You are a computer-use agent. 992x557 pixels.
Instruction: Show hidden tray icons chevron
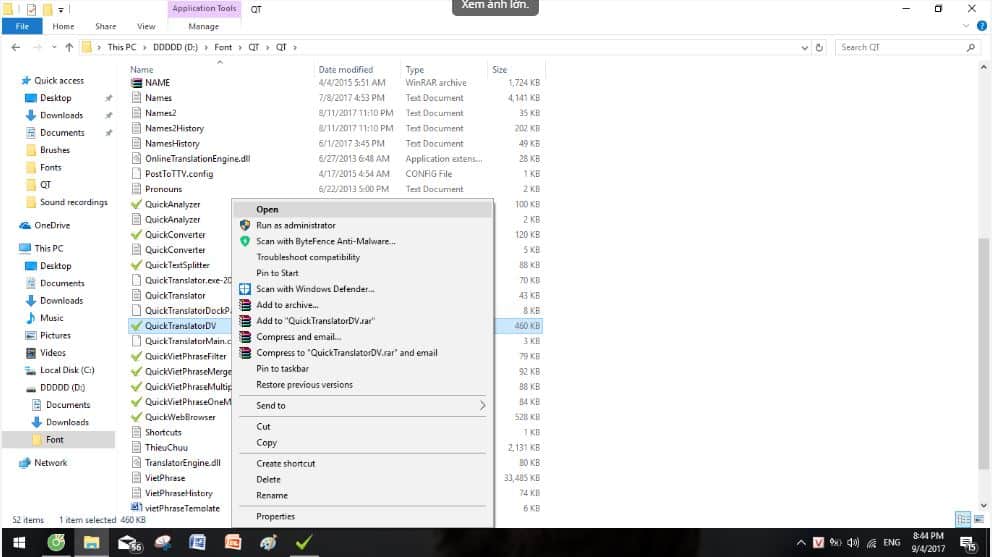(x=800, y=542)
